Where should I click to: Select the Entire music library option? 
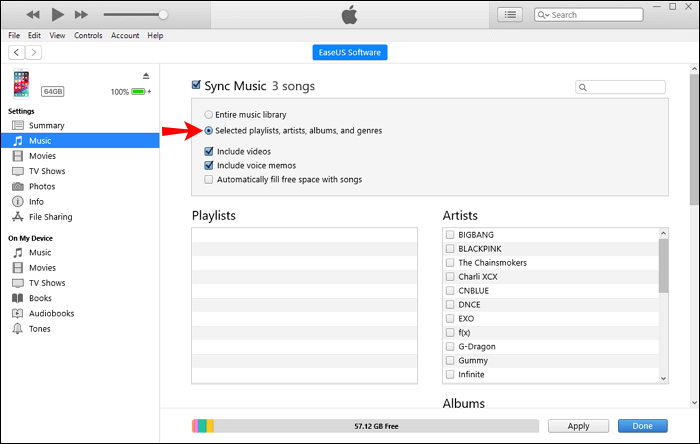(x=208, y=115)
